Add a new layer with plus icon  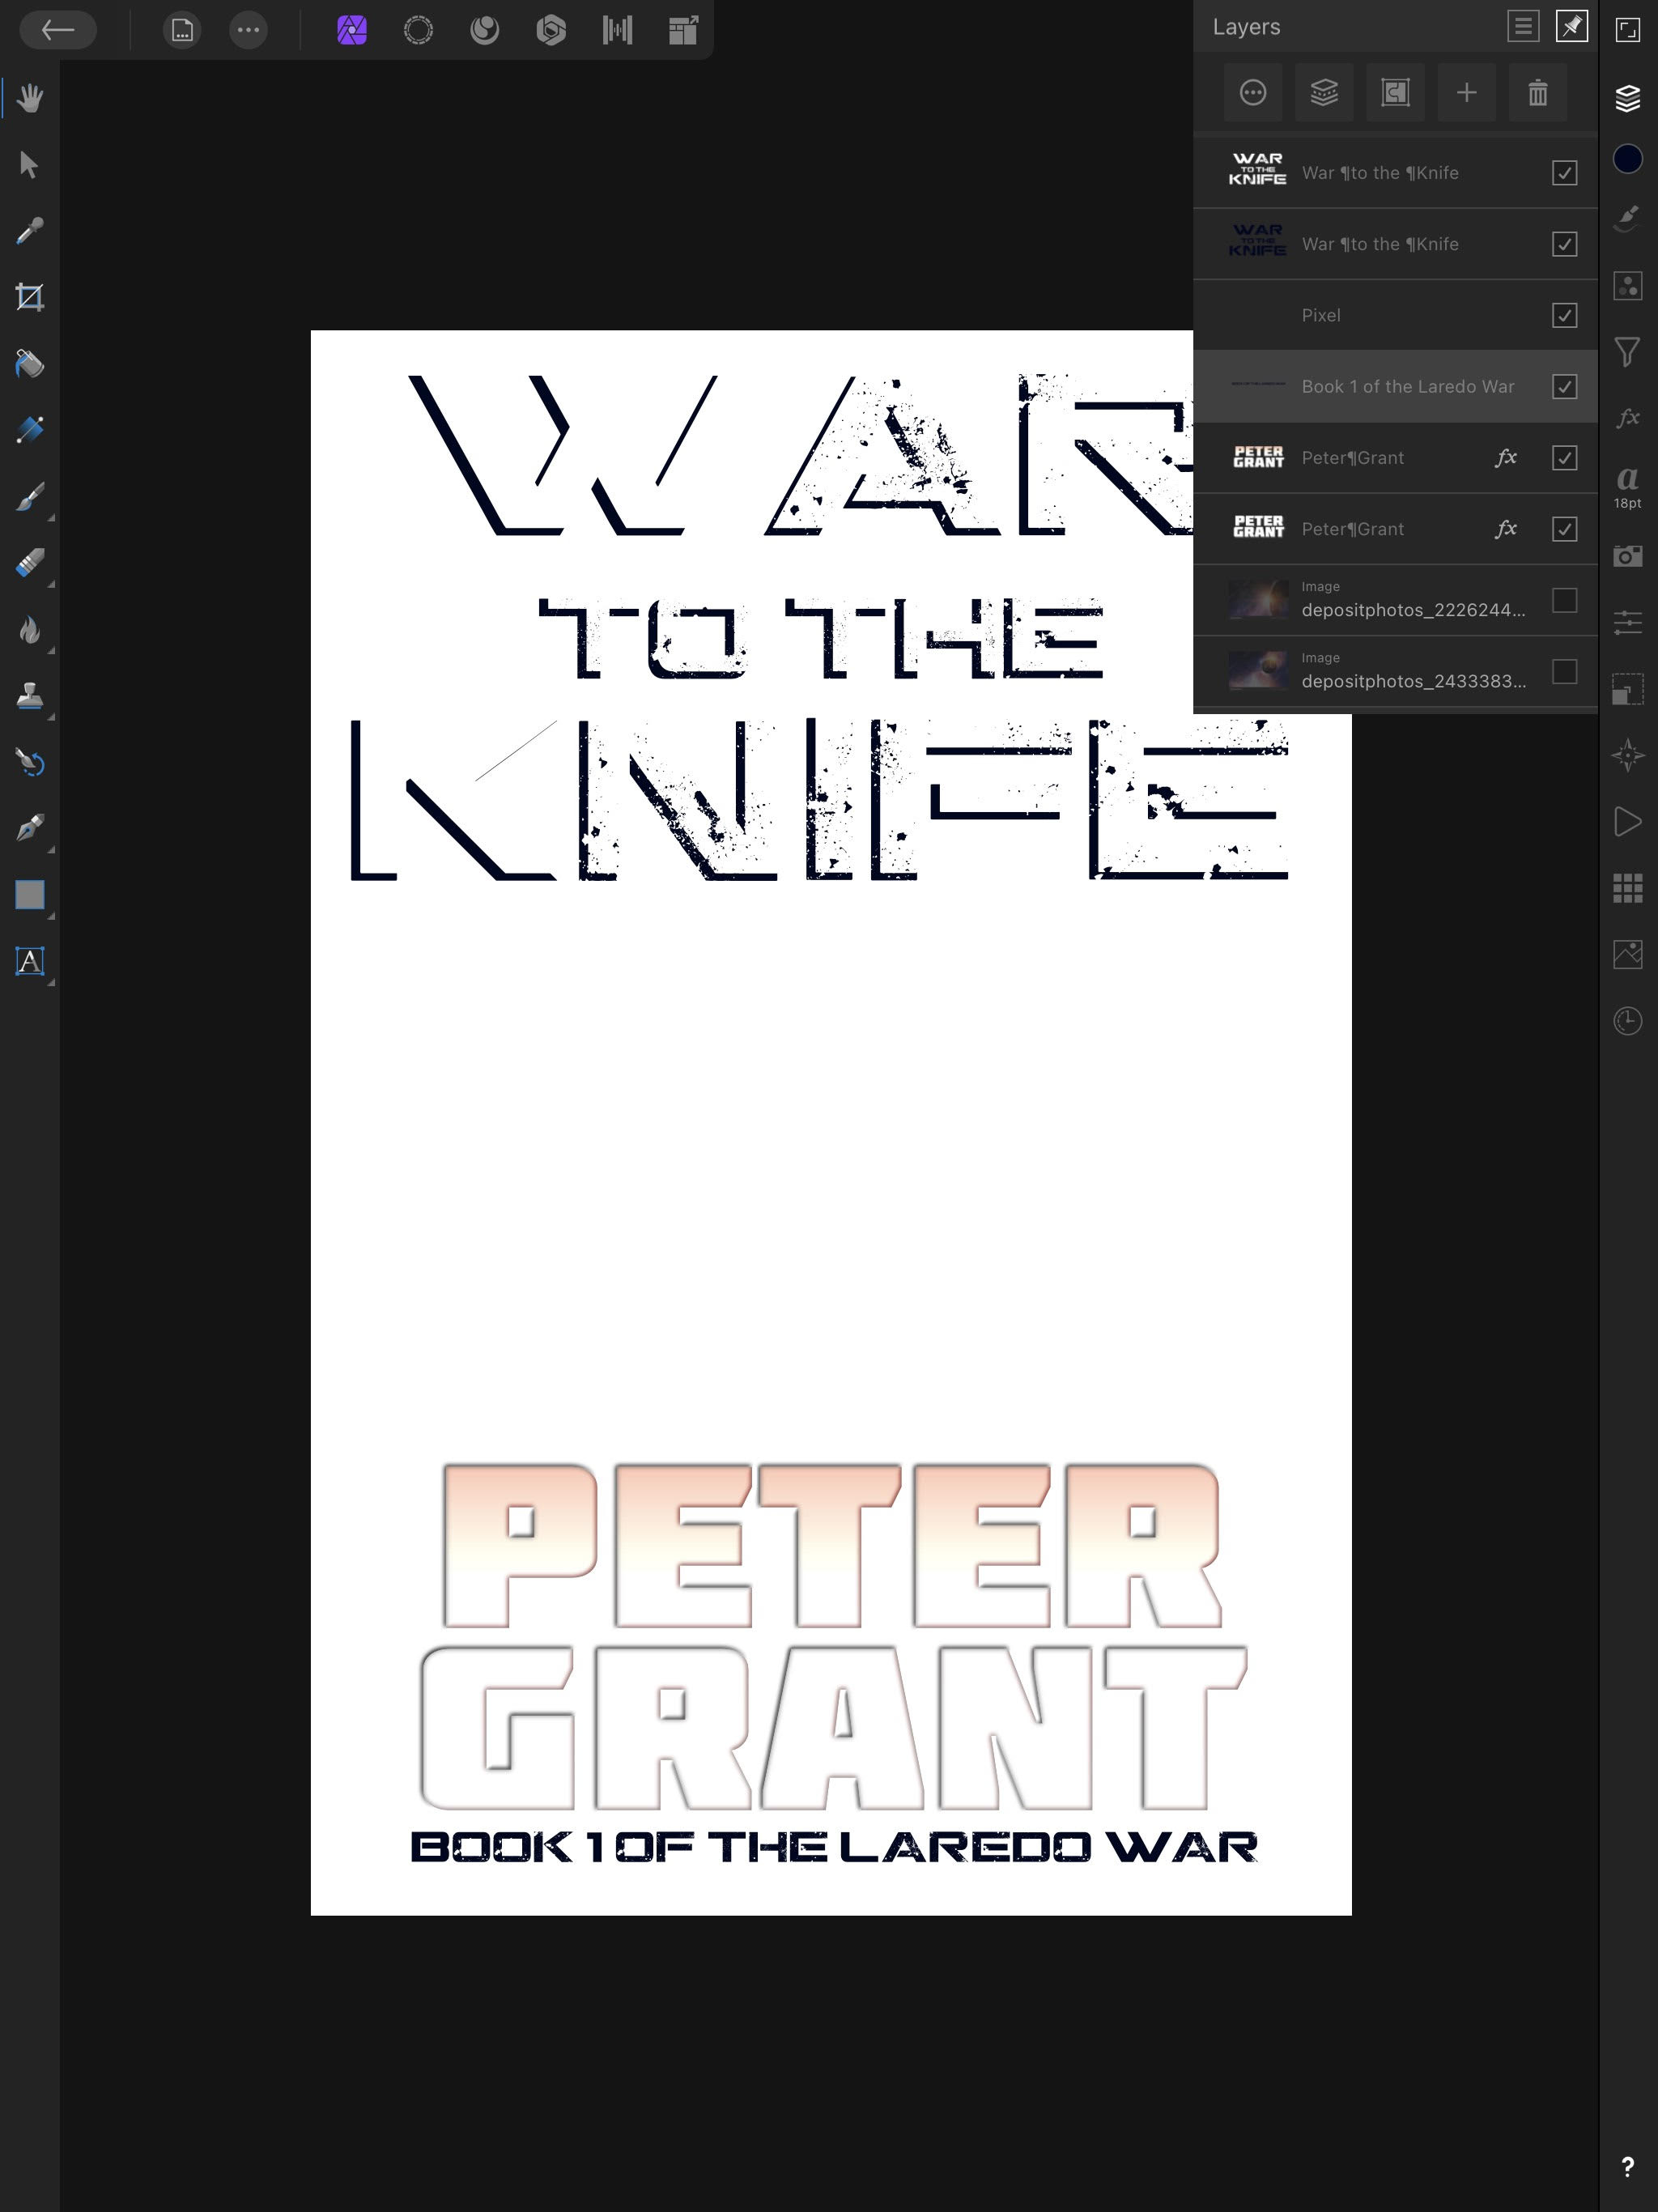pyautogui.click(x=1466, y=93)
